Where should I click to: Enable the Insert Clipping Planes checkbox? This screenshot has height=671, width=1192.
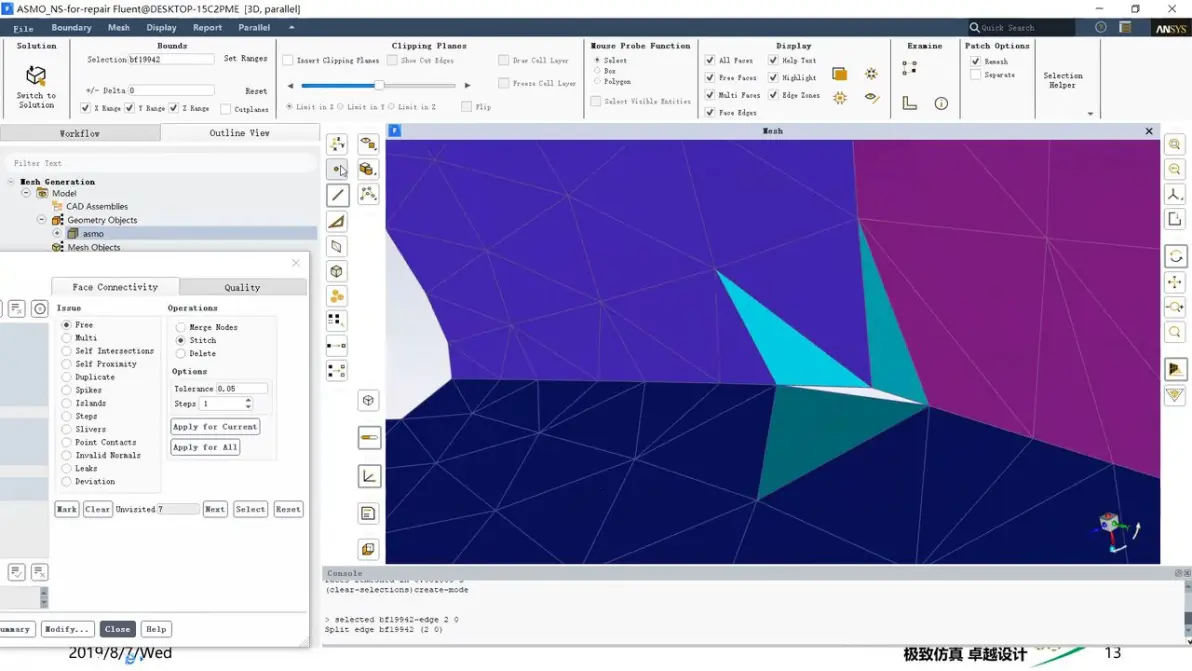tap(287, 60)
